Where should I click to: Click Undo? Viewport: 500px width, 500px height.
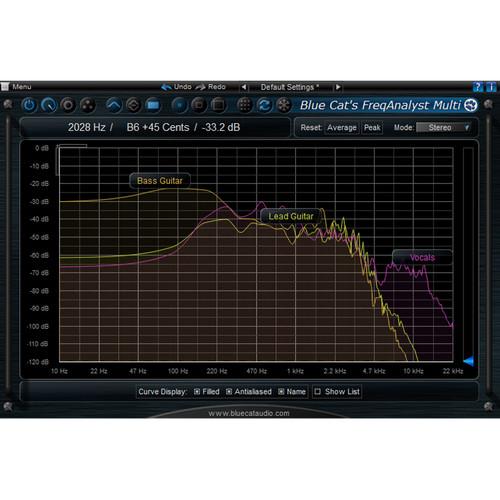tap(176, 87)
